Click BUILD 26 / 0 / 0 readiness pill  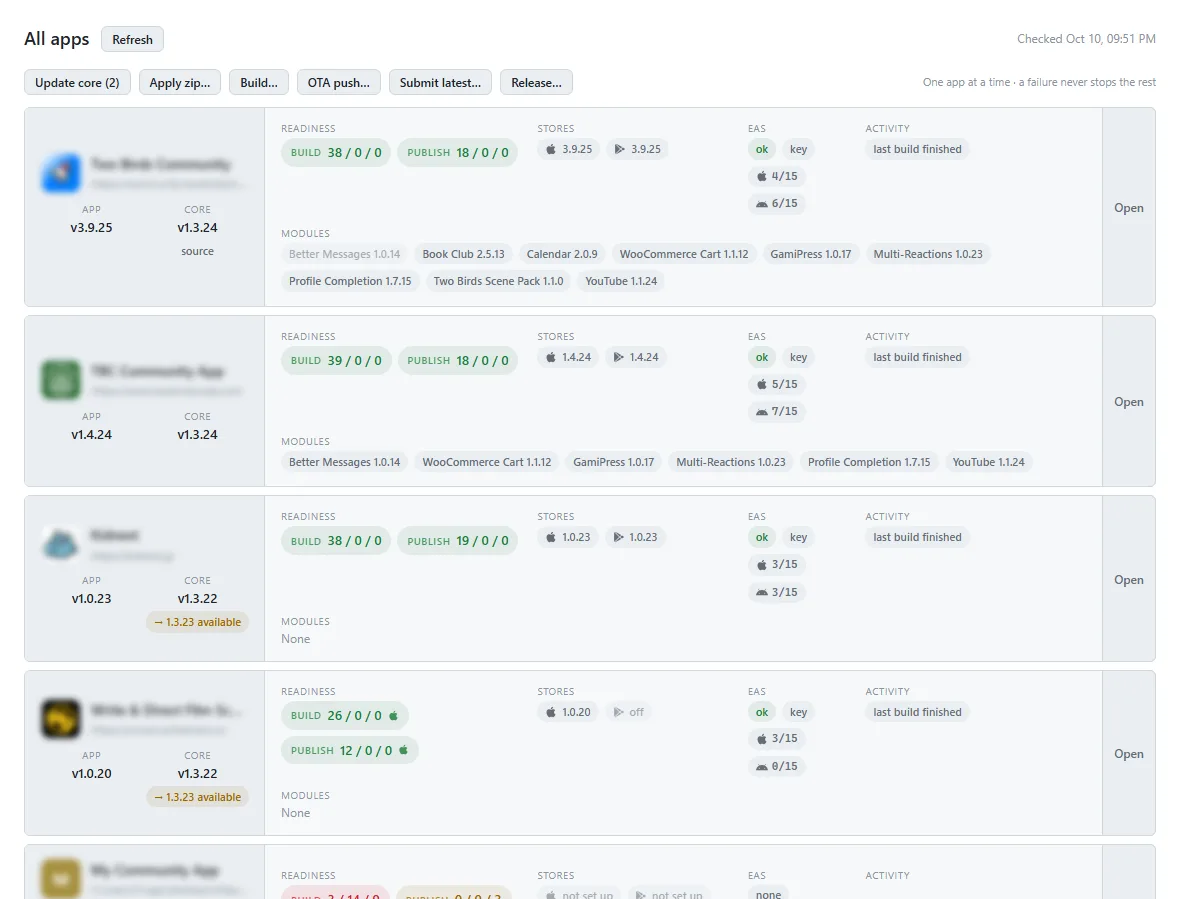(345, 715)
